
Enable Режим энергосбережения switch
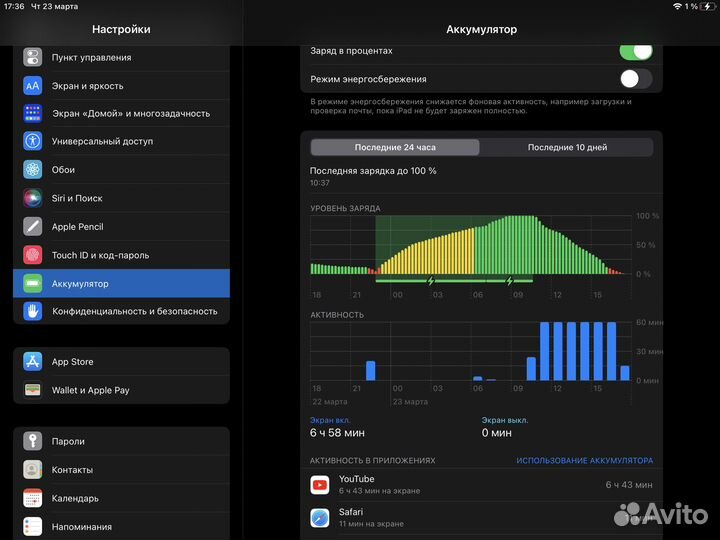coord(635,79)
